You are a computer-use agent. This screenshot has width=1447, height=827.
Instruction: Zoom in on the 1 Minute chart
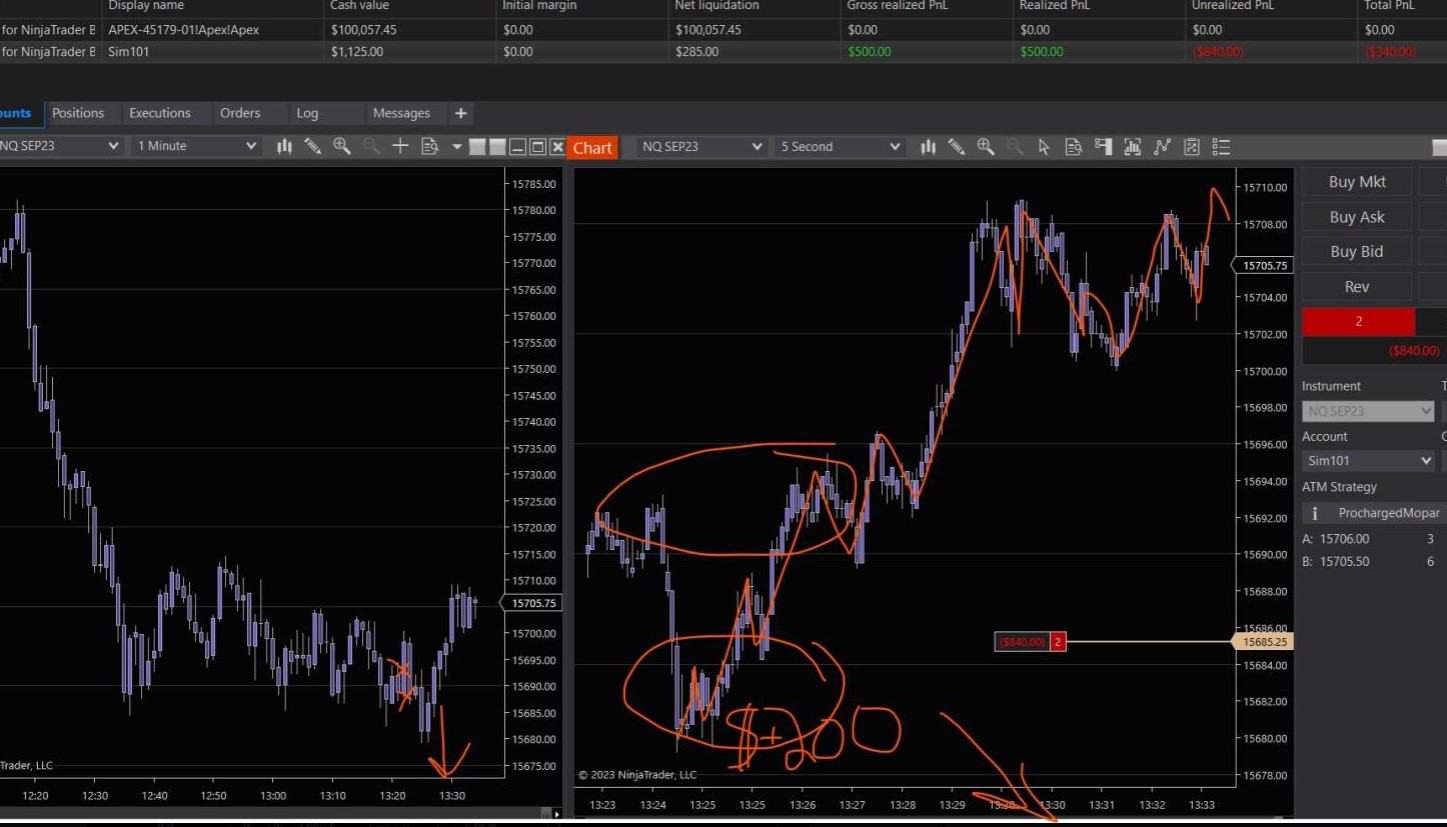point(342,146)
